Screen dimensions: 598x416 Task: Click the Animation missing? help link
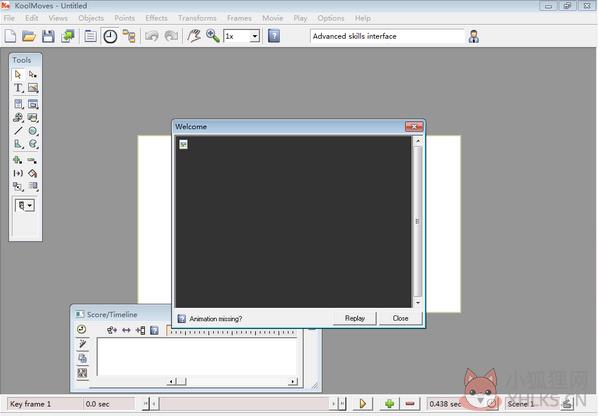point(215,319)
